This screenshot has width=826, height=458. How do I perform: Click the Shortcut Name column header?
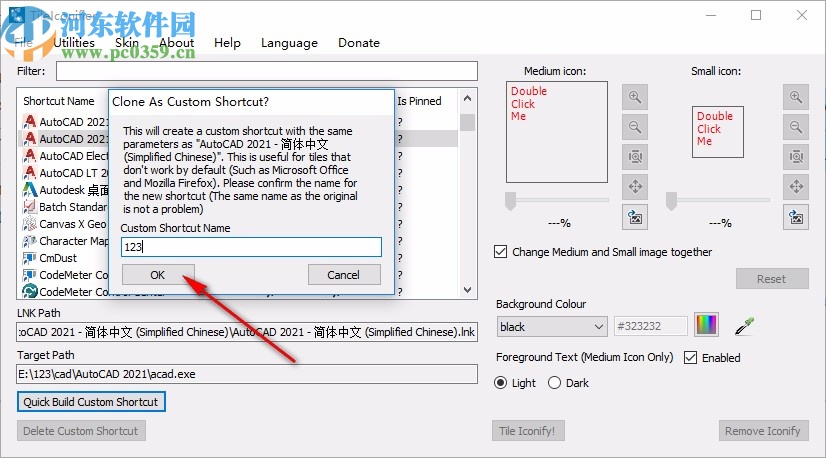(x=59, y=101)
